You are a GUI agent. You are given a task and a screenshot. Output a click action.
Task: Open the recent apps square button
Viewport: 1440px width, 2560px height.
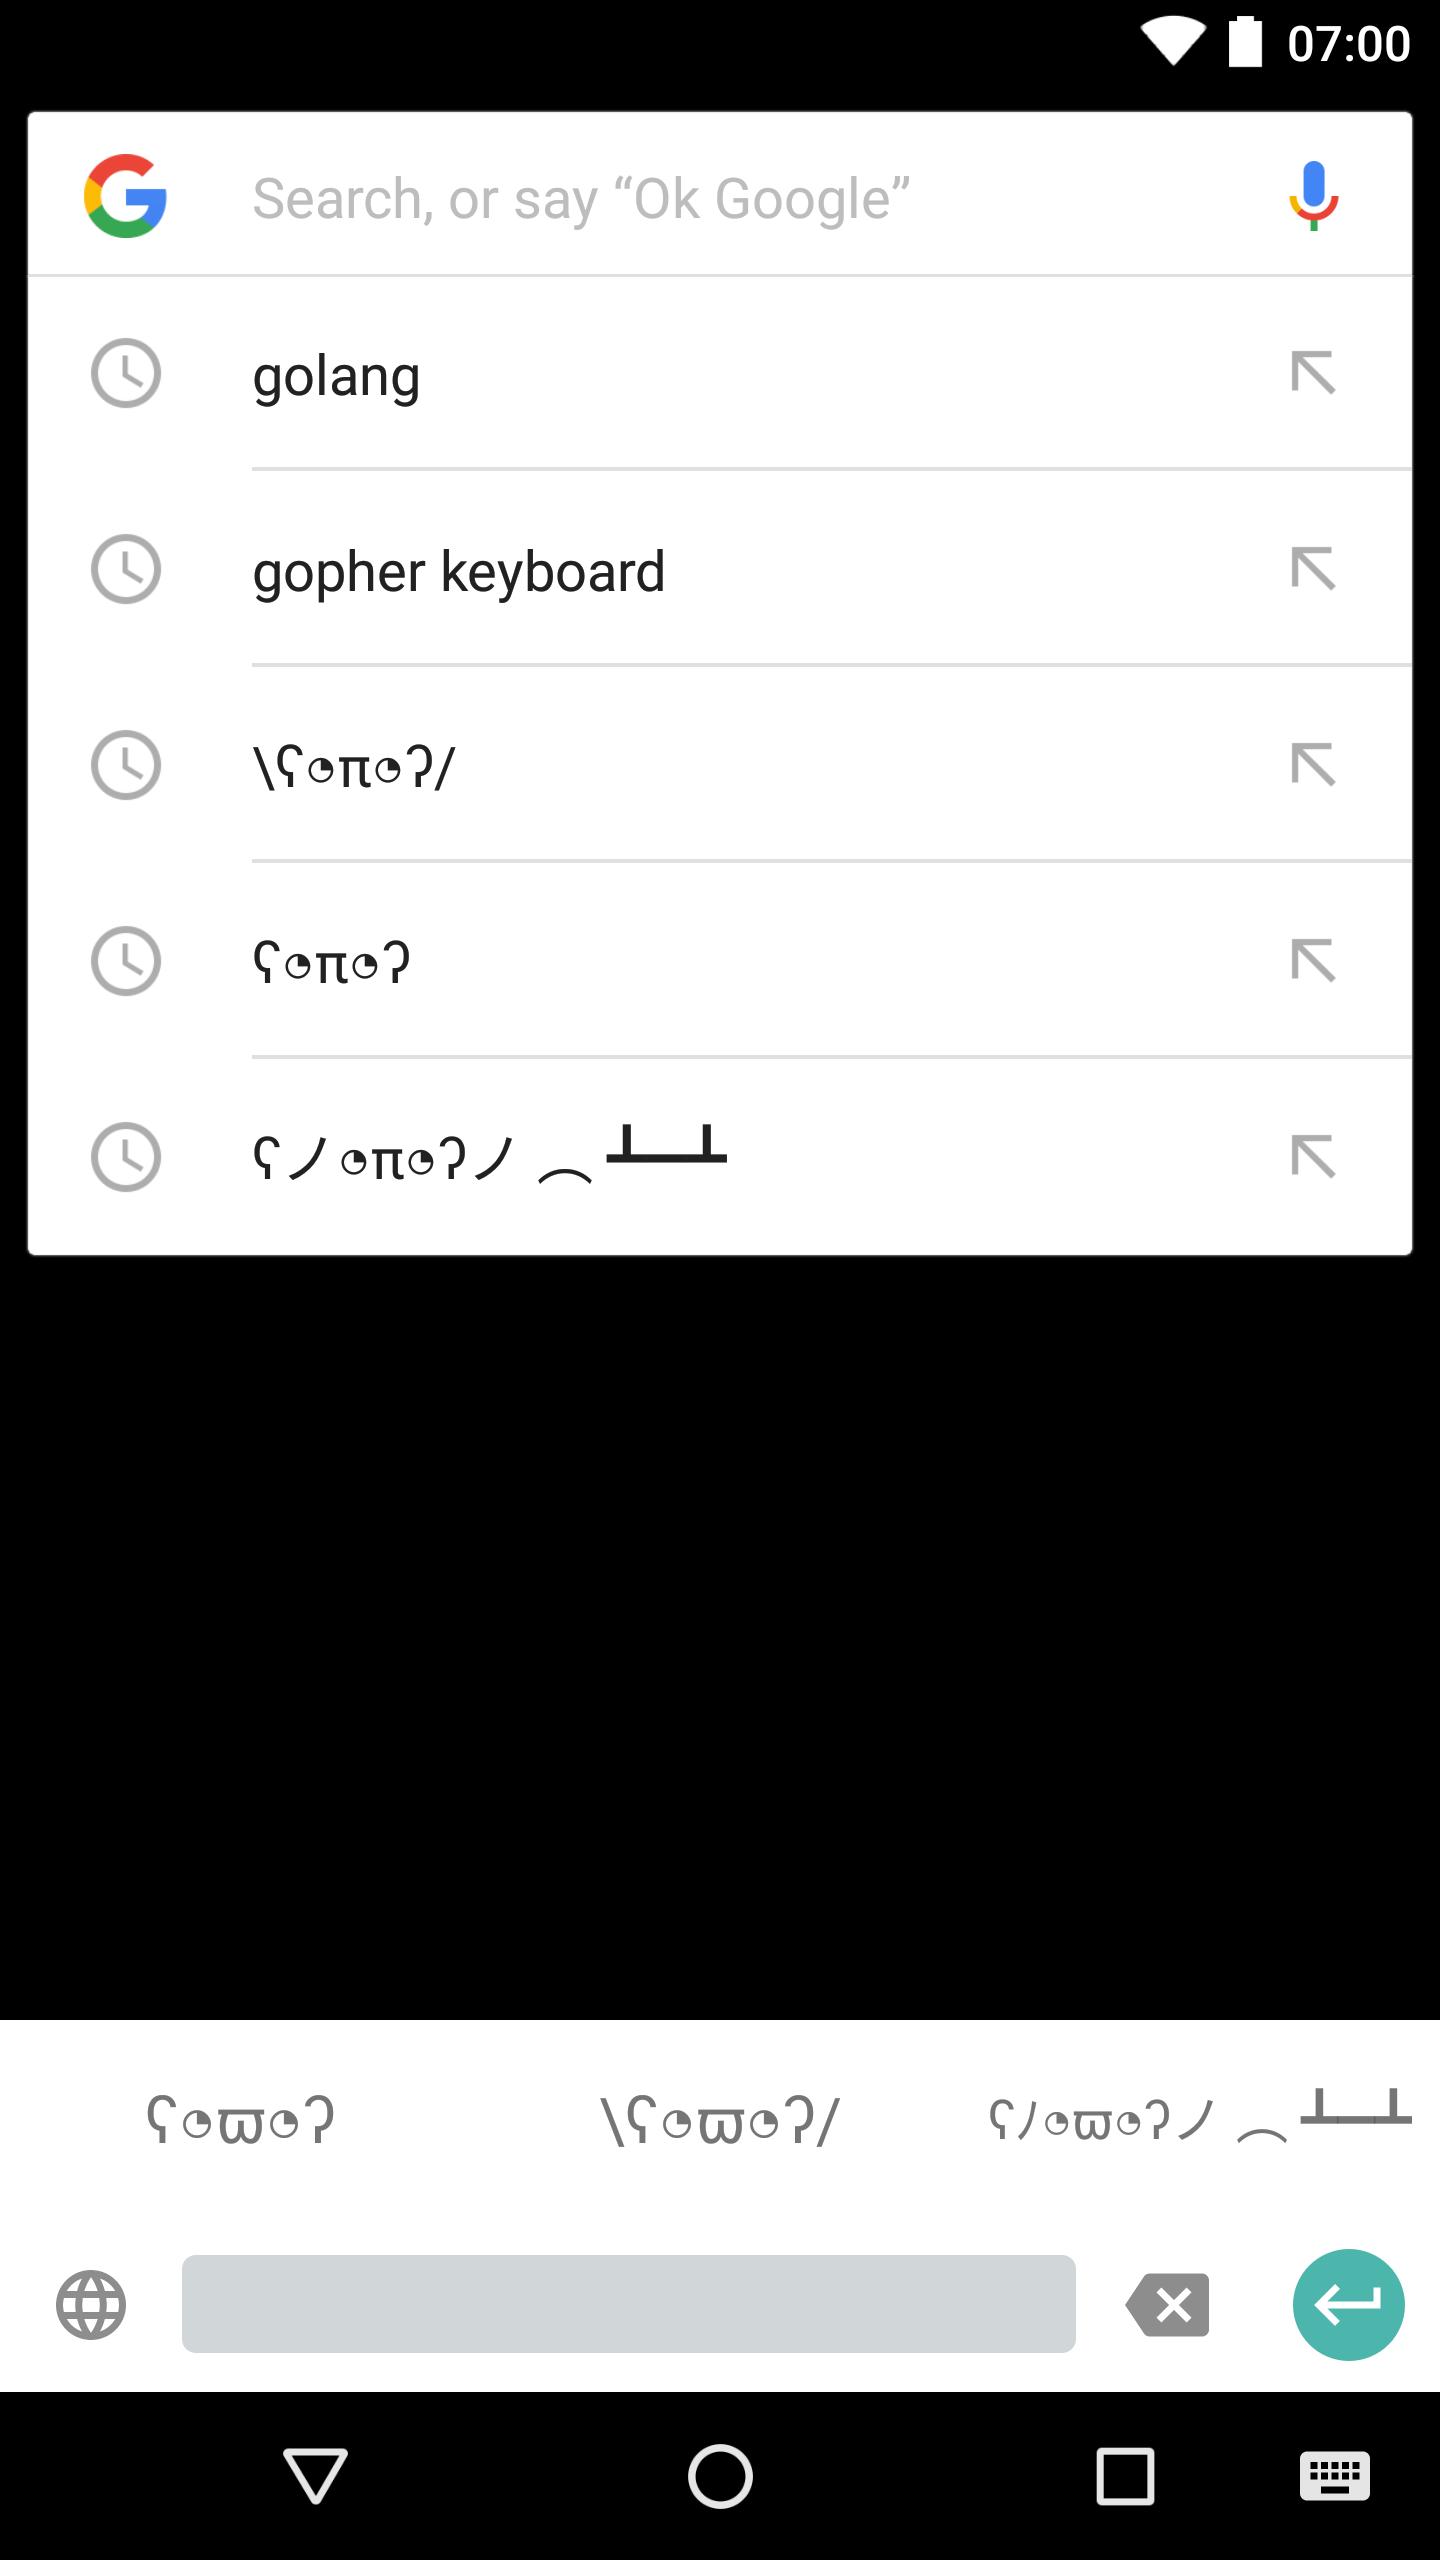pyautogui.click(x=1125, y=2476)
